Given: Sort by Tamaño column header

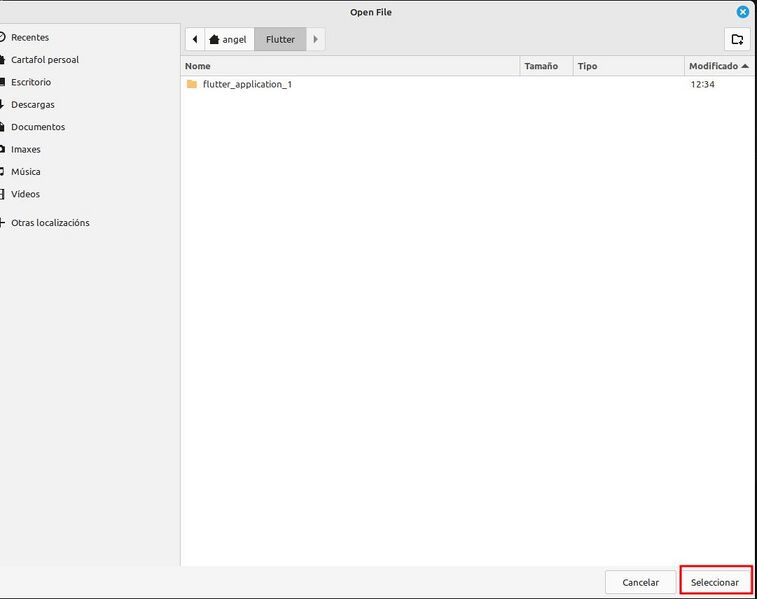Looking at the screenshot, I should coord(547,66).
